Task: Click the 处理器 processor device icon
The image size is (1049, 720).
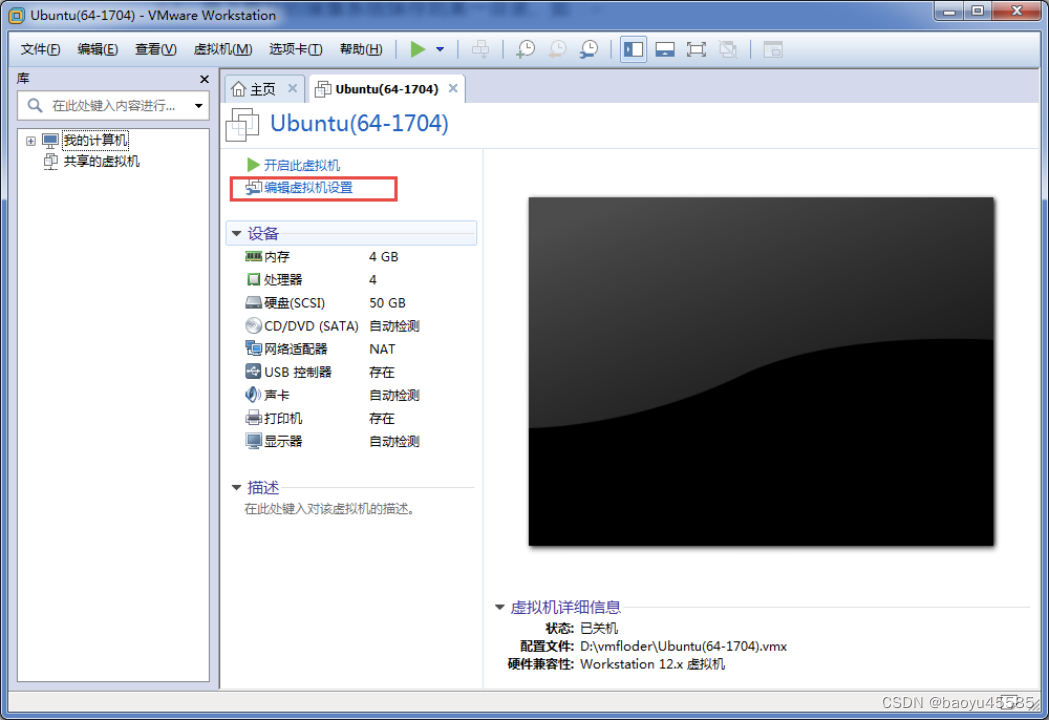Action: click(x=253, y=280)
